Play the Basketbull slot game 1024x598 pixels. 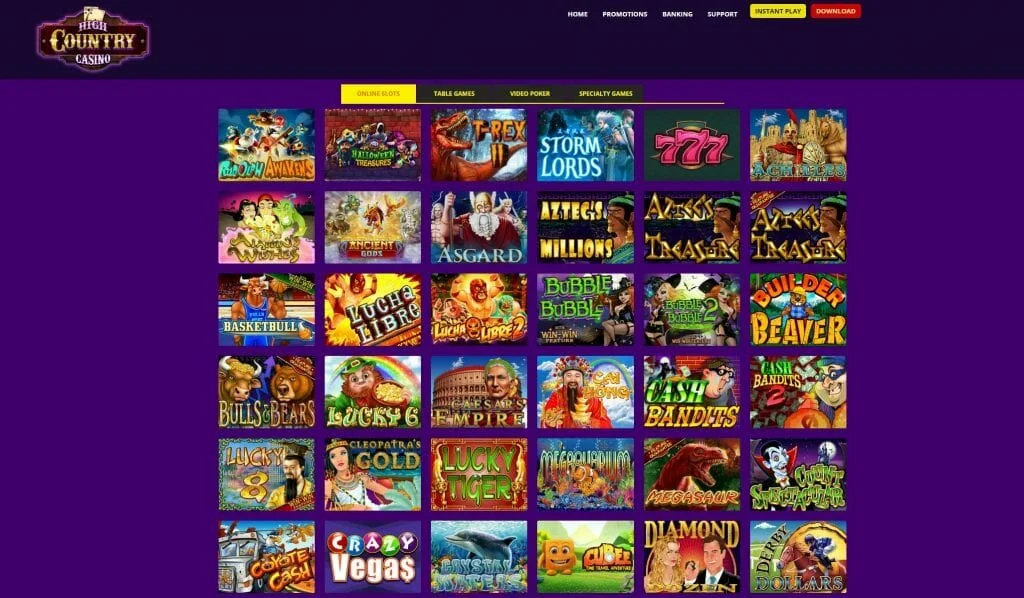[266, 309]
